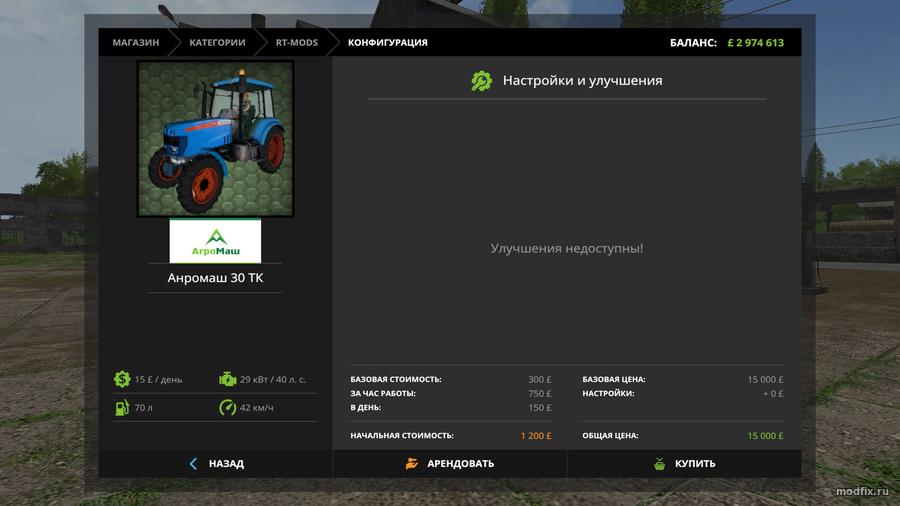Open the КАТЕГОРИИ breadcrumb
This screenshot has width=900, height=506.
click(217, 43)
